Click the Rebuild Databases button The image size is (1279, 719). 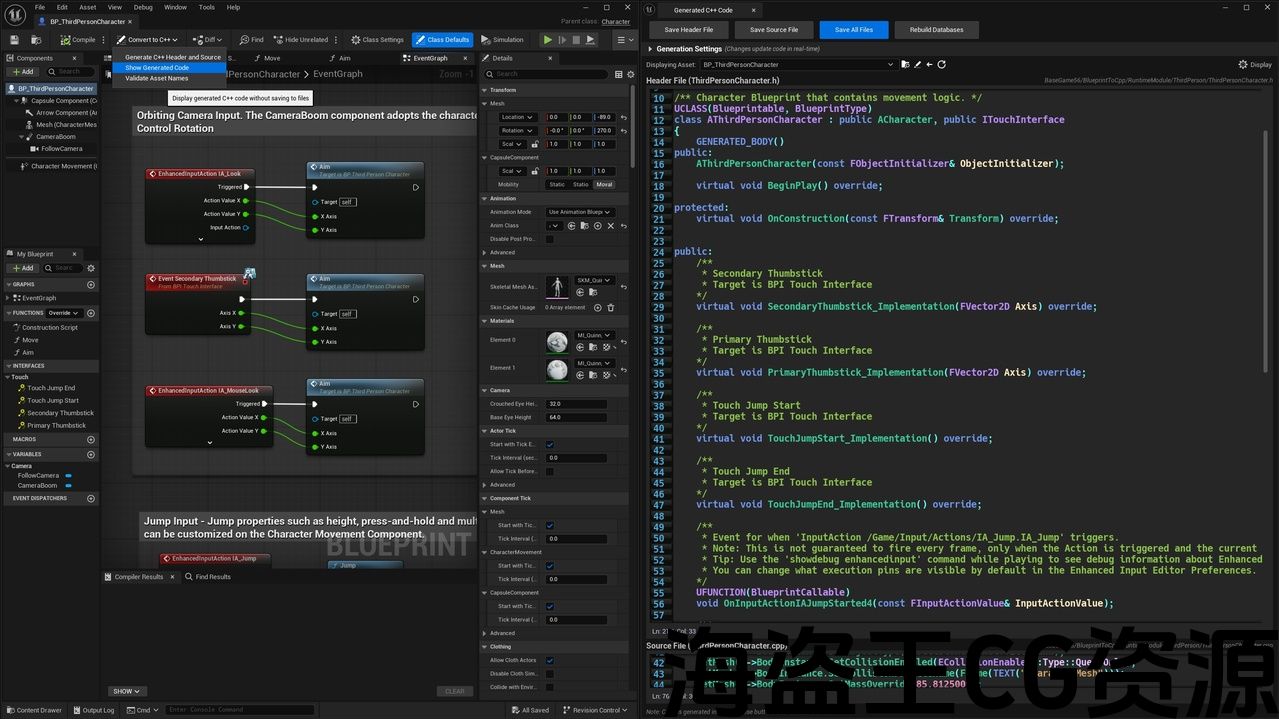pyautogui.click(x=936, y=30)
